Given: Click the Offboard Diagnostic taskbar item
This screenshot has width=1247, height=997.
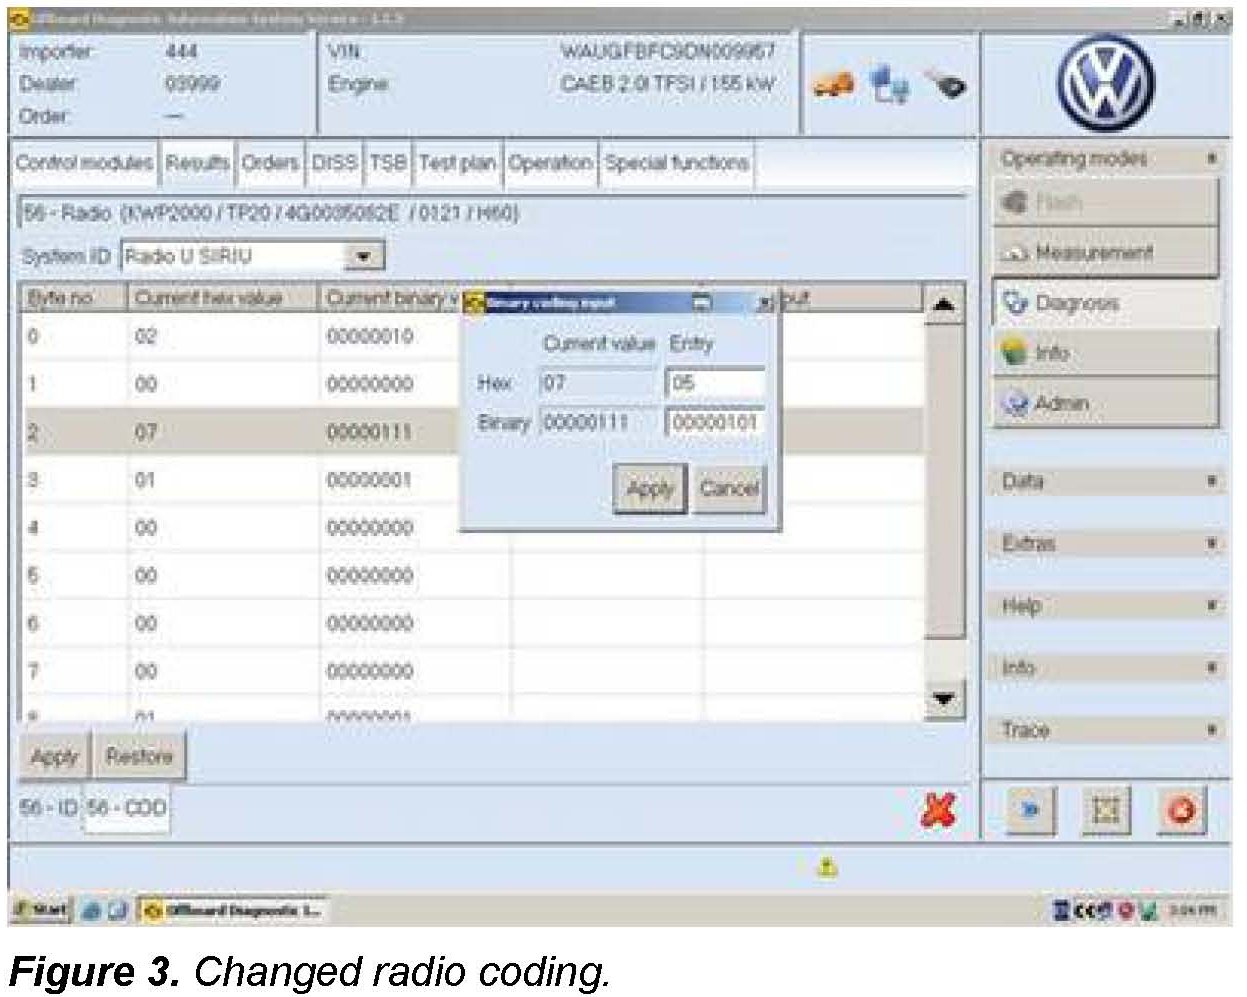Looking at the screenshot, I should click(x=230, y=910).
